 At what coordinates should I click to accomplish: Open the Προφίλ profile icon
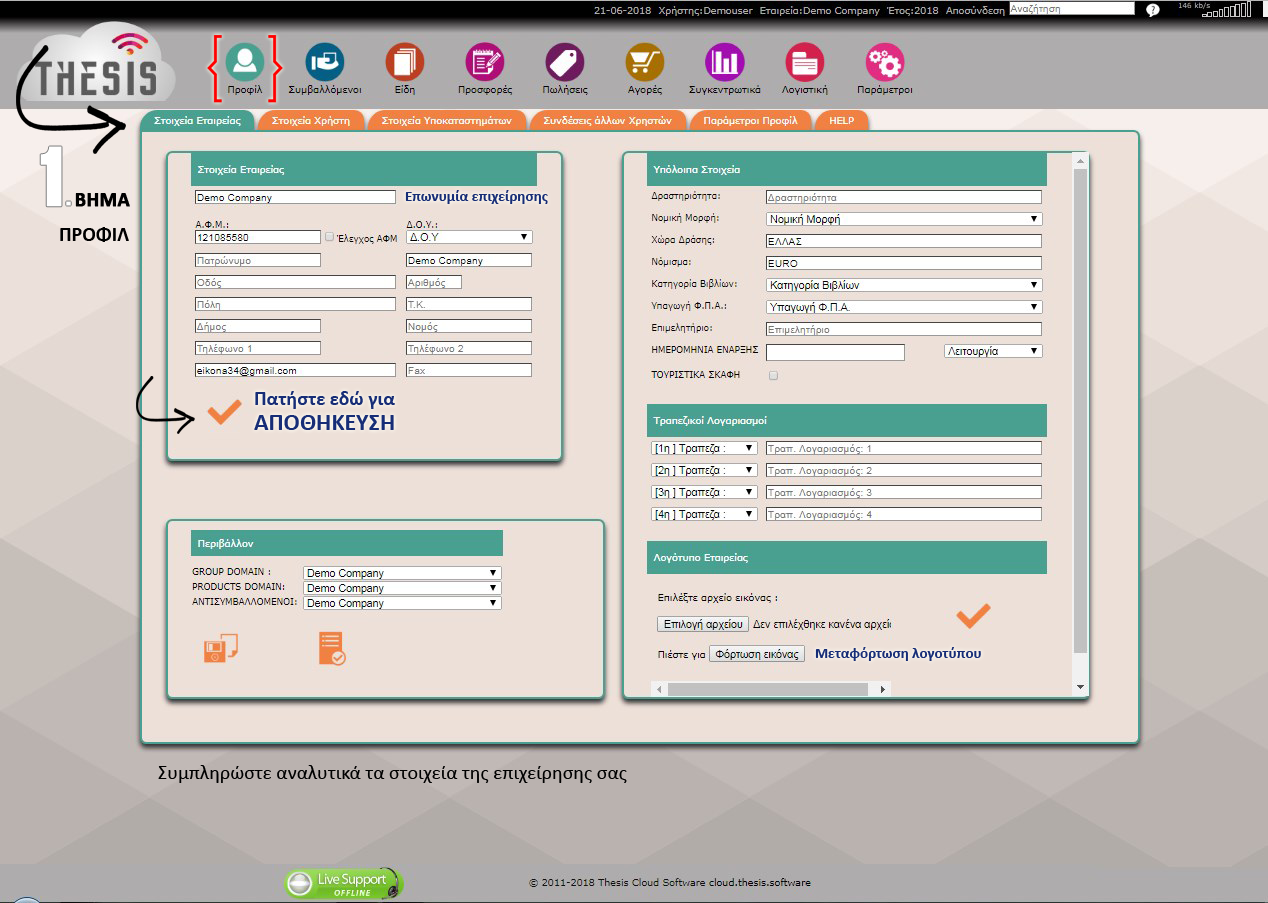[x=244, y=63]
